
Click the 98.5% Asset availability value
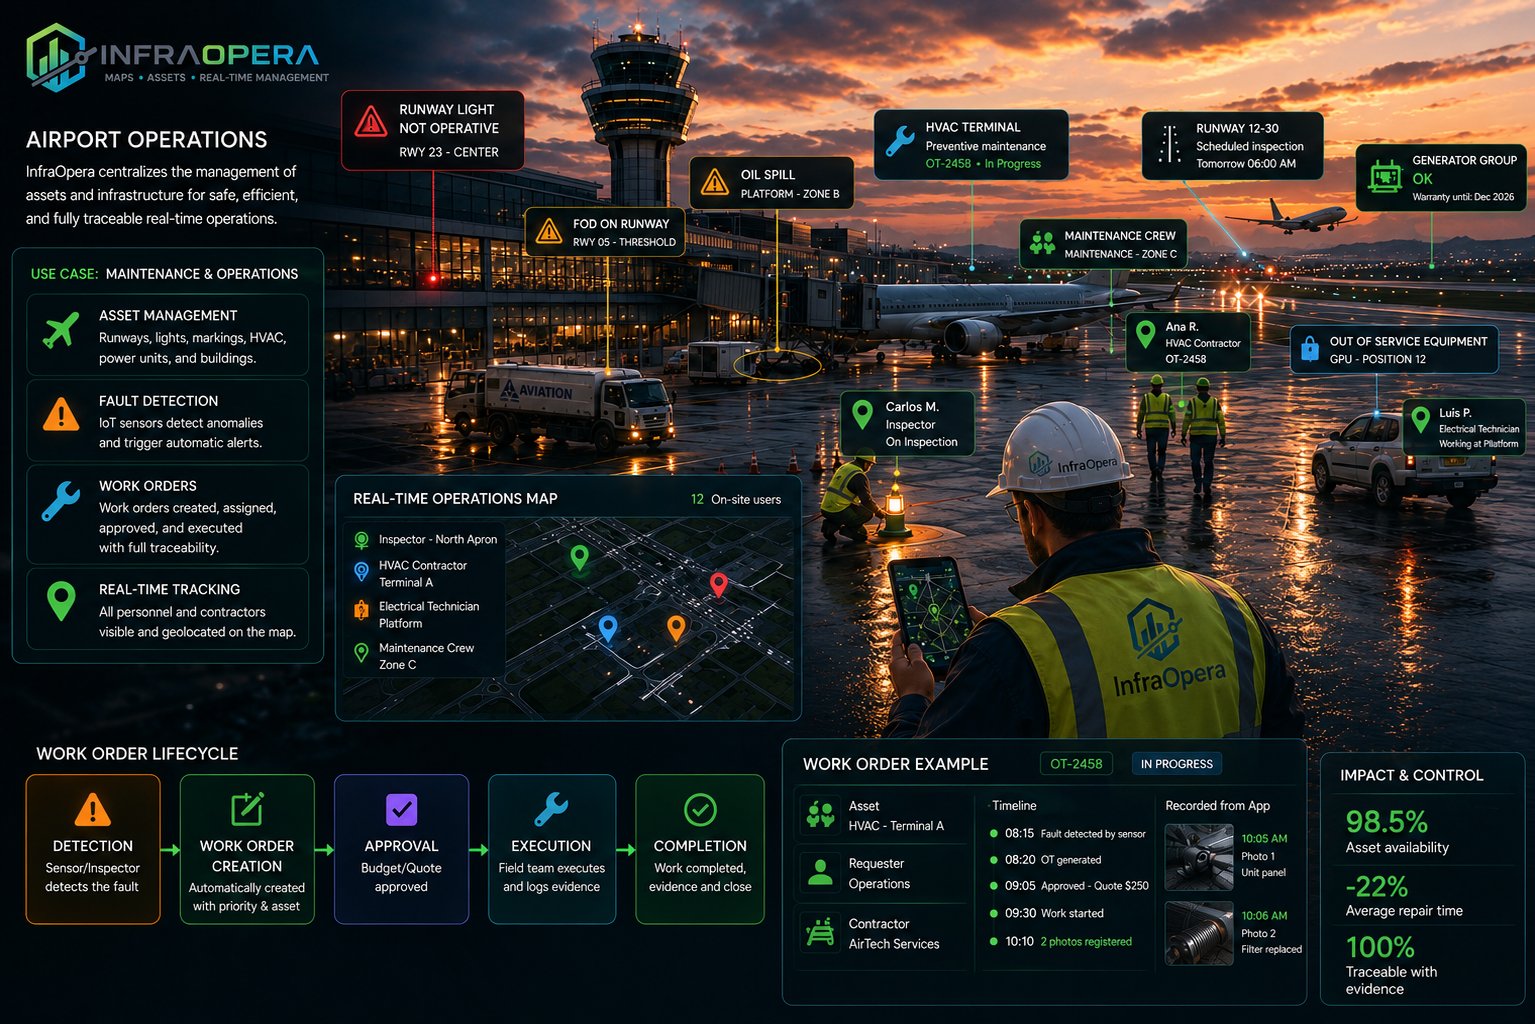[1386, 822]
